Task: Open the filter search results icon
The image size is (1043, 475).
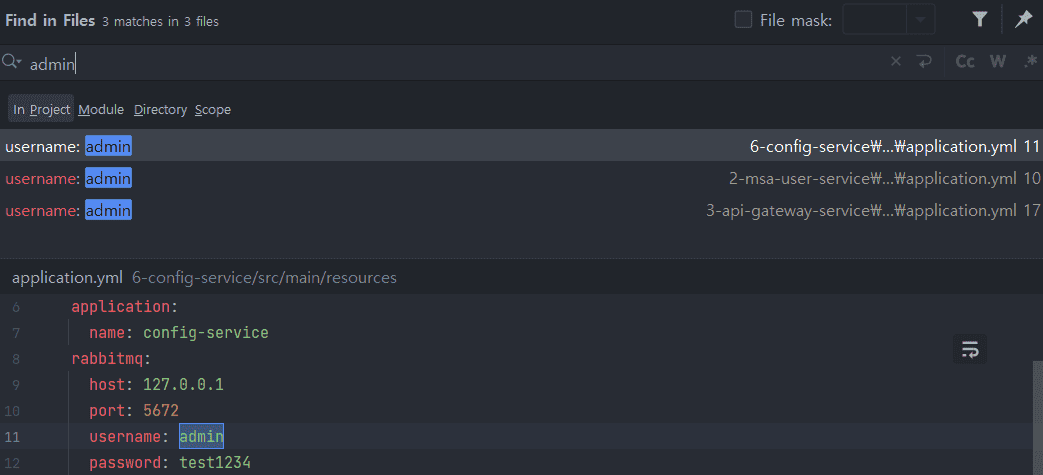Action: point(979,20)
